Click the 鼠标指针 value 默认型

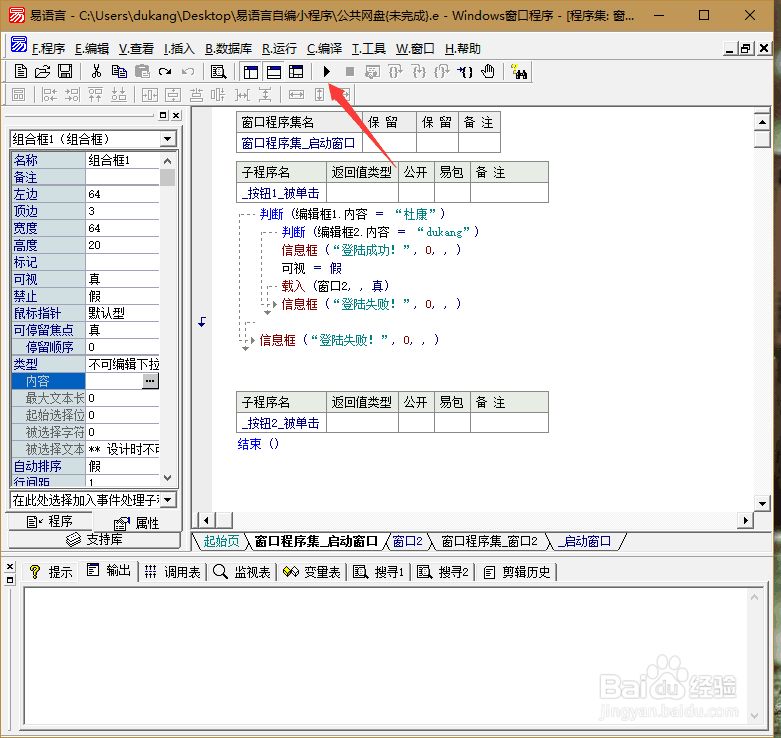tap(123, 313)
